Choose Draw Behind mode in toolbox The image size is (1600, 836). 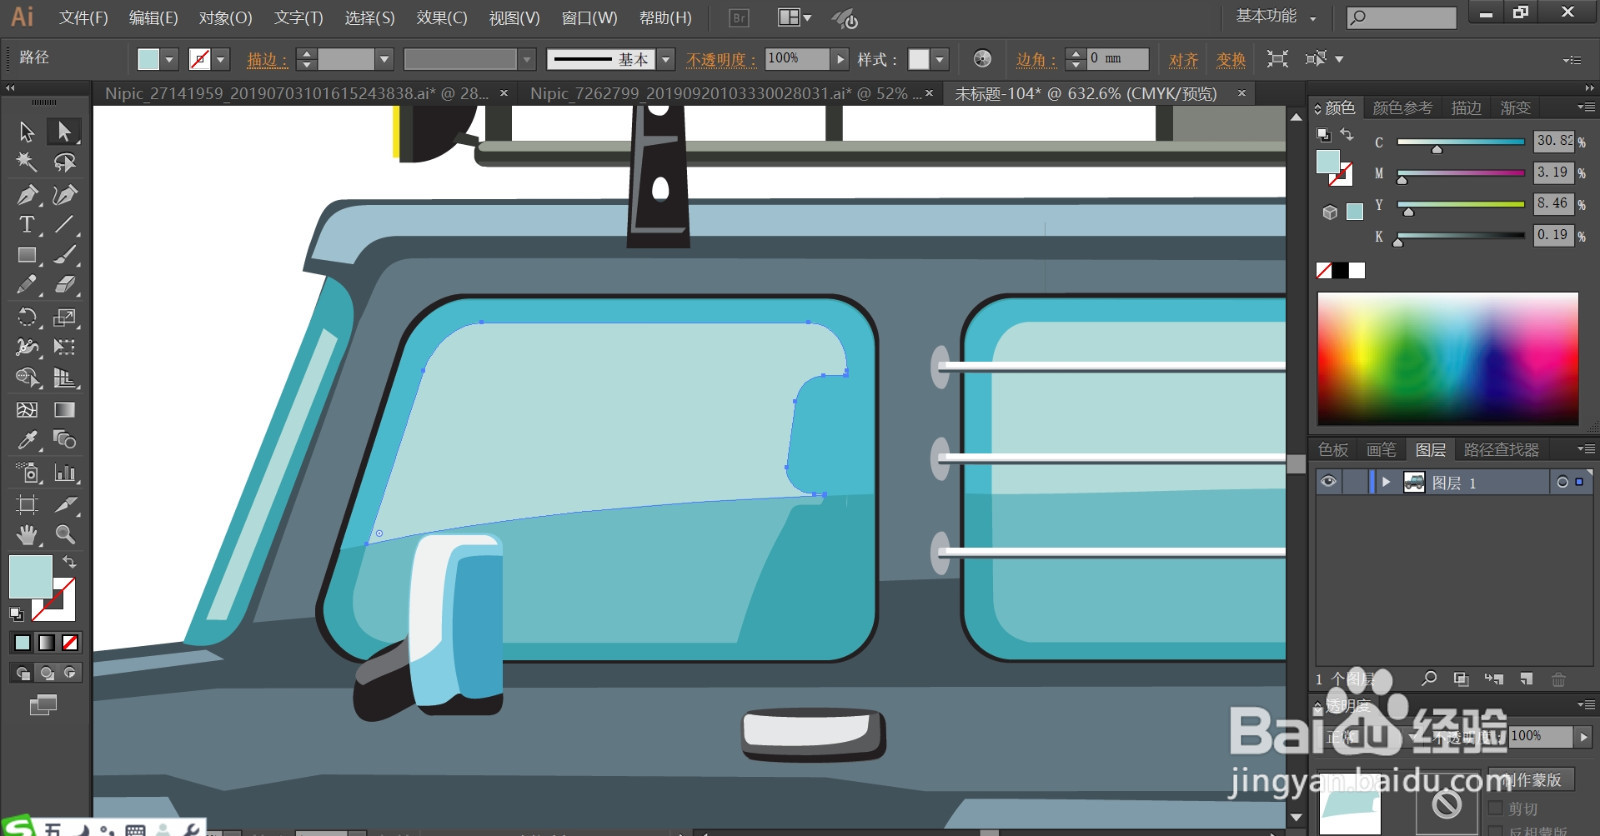(46, 673)
